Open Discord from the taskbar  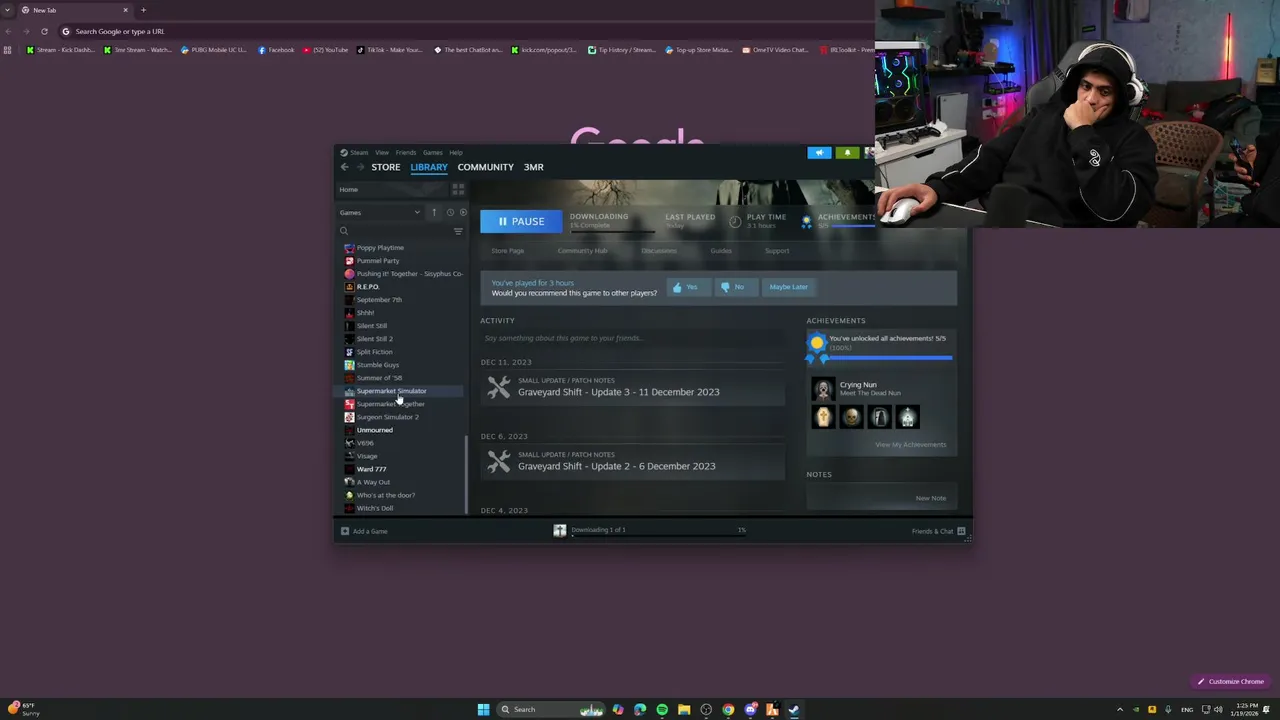coord(750,709)
